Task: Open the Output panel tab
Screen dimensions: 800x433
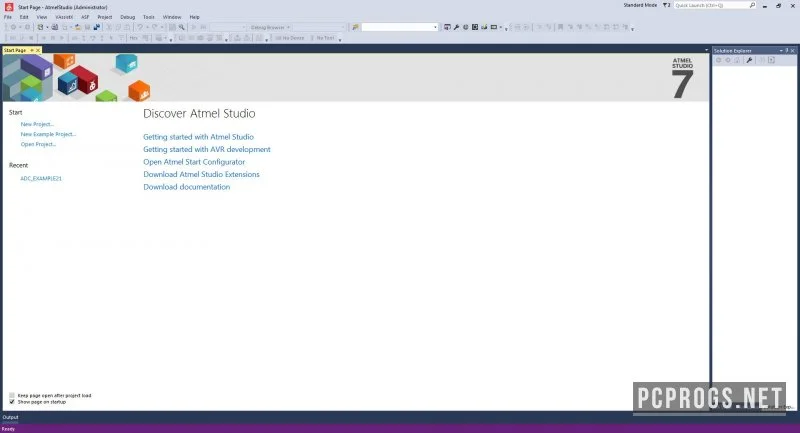Action: click(10, 417)
